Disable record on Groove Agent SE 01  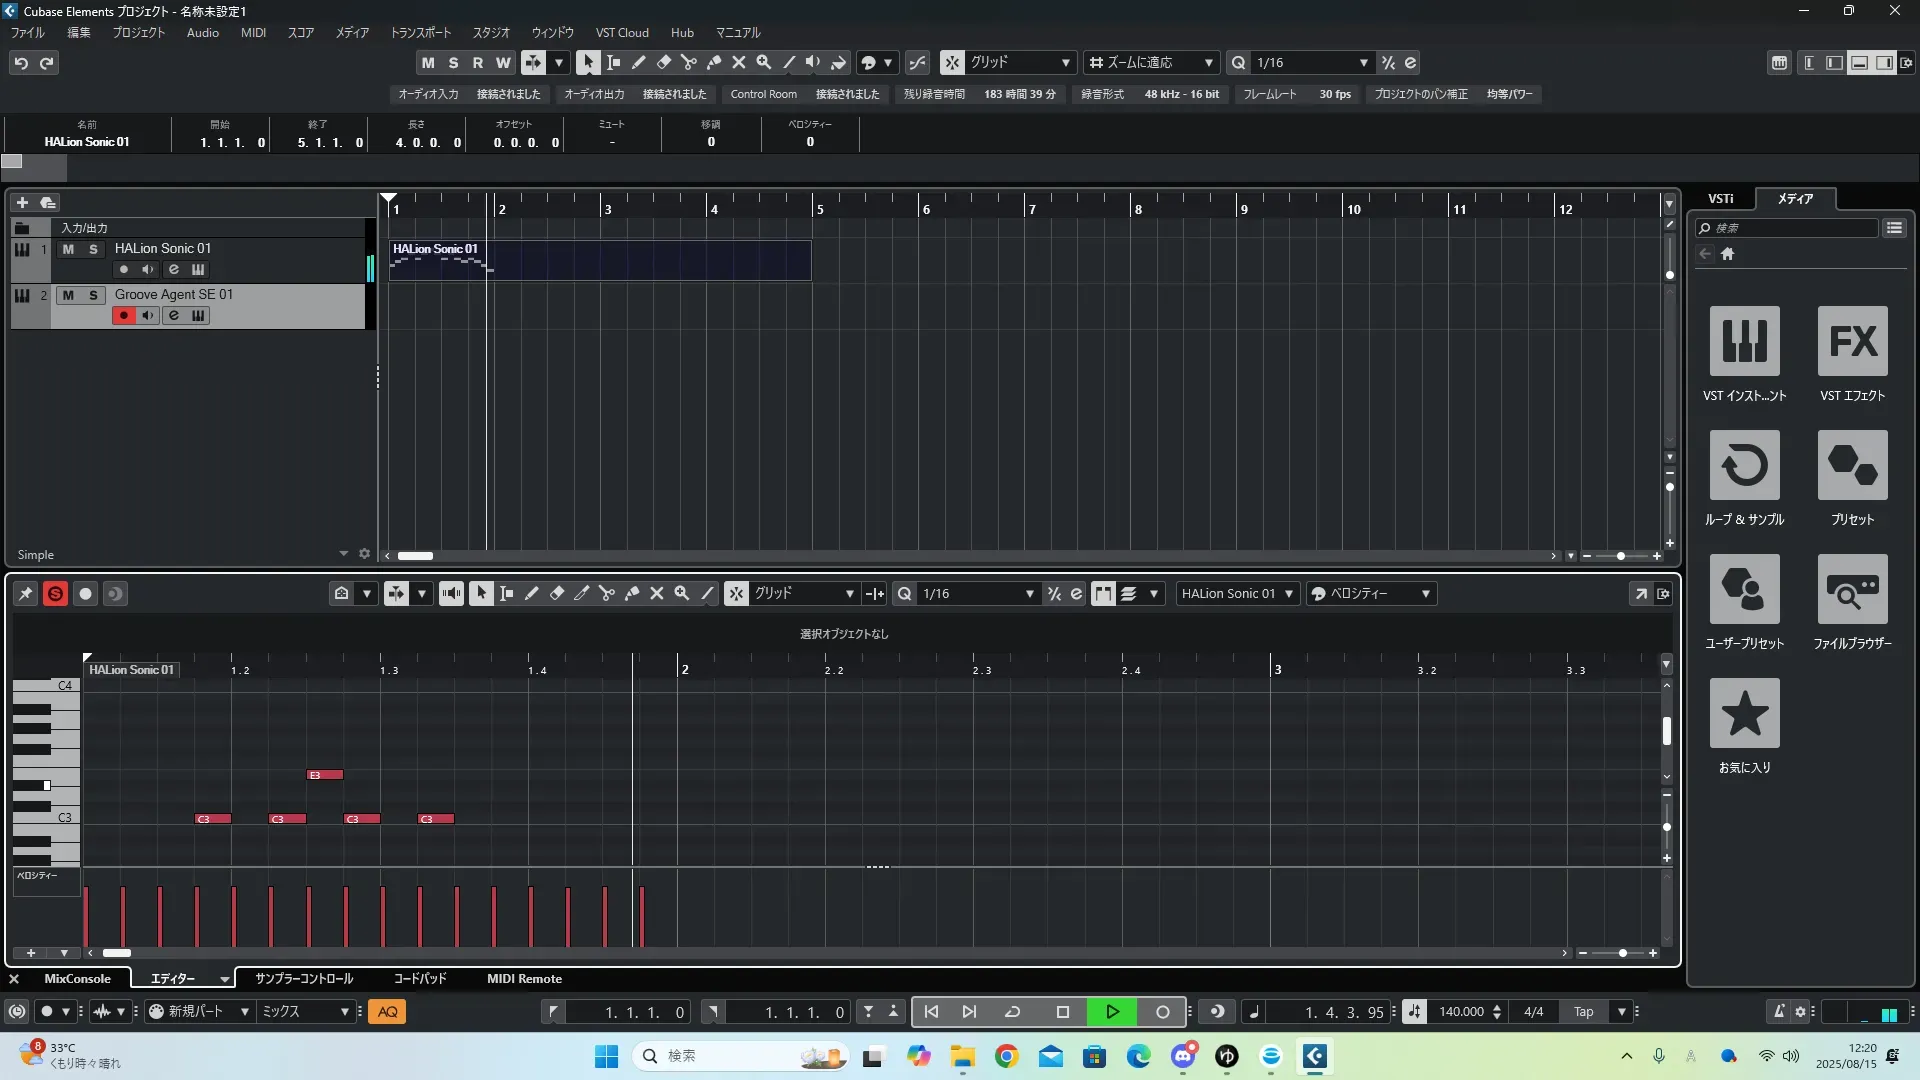pos(123,316)
